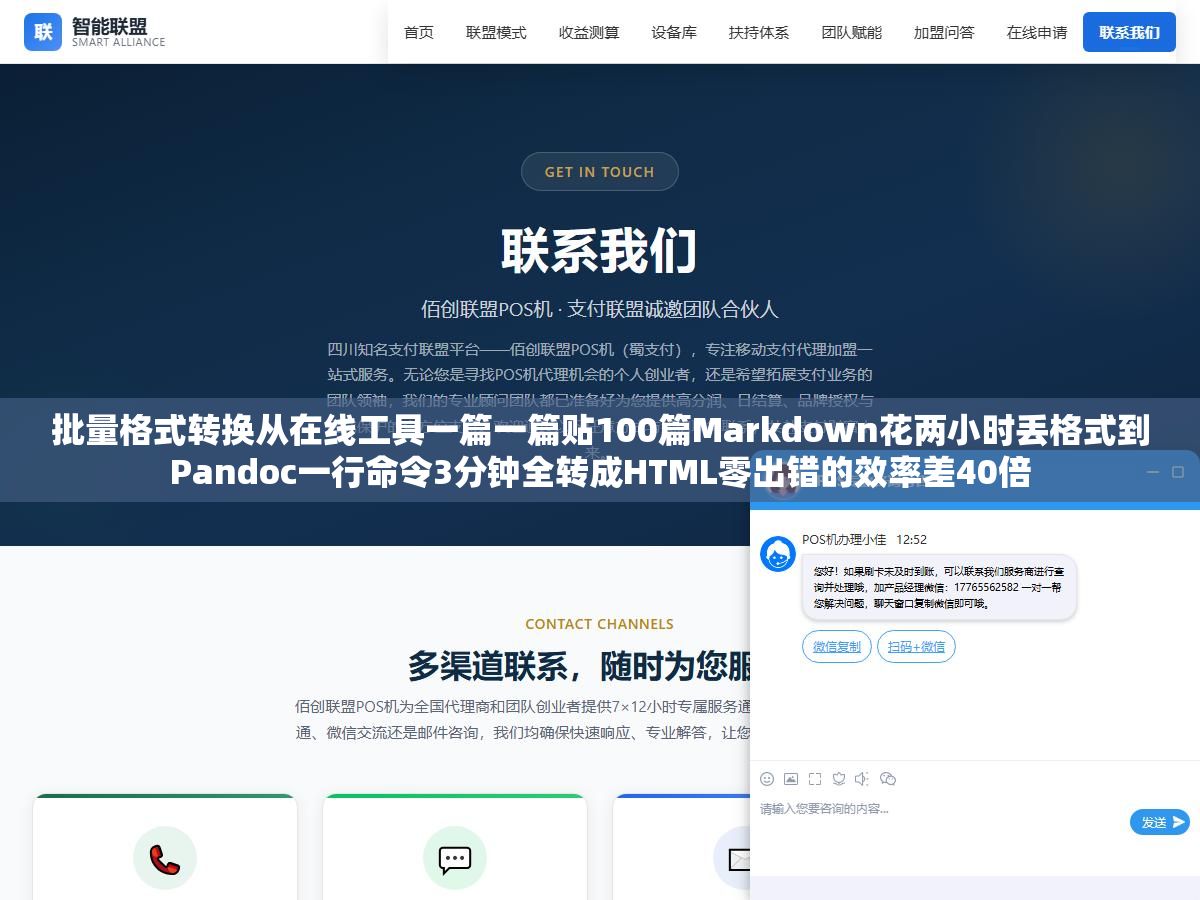Open 加盟问答 nav item

944,32
